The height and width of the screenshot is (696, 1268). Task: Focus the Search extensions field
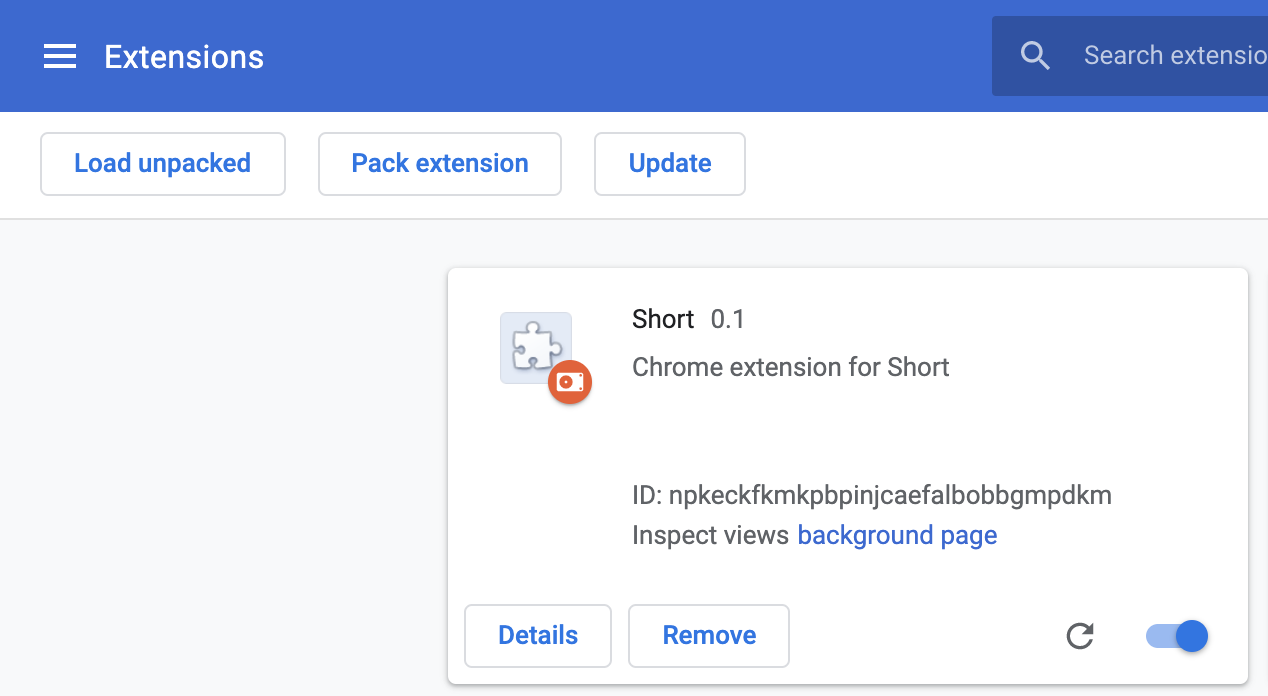[x=1130, y=56]
